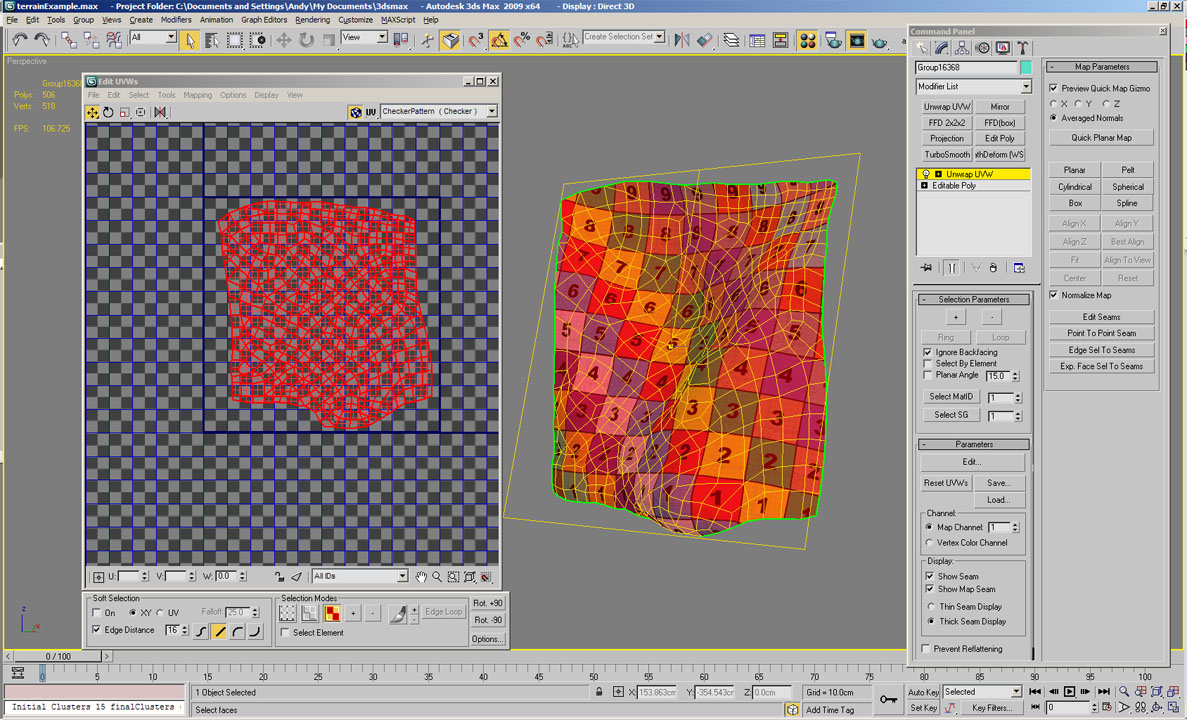Toggle the Ignore Backfacing checkbox
The image size is (1187, 720).
point(928,352)
